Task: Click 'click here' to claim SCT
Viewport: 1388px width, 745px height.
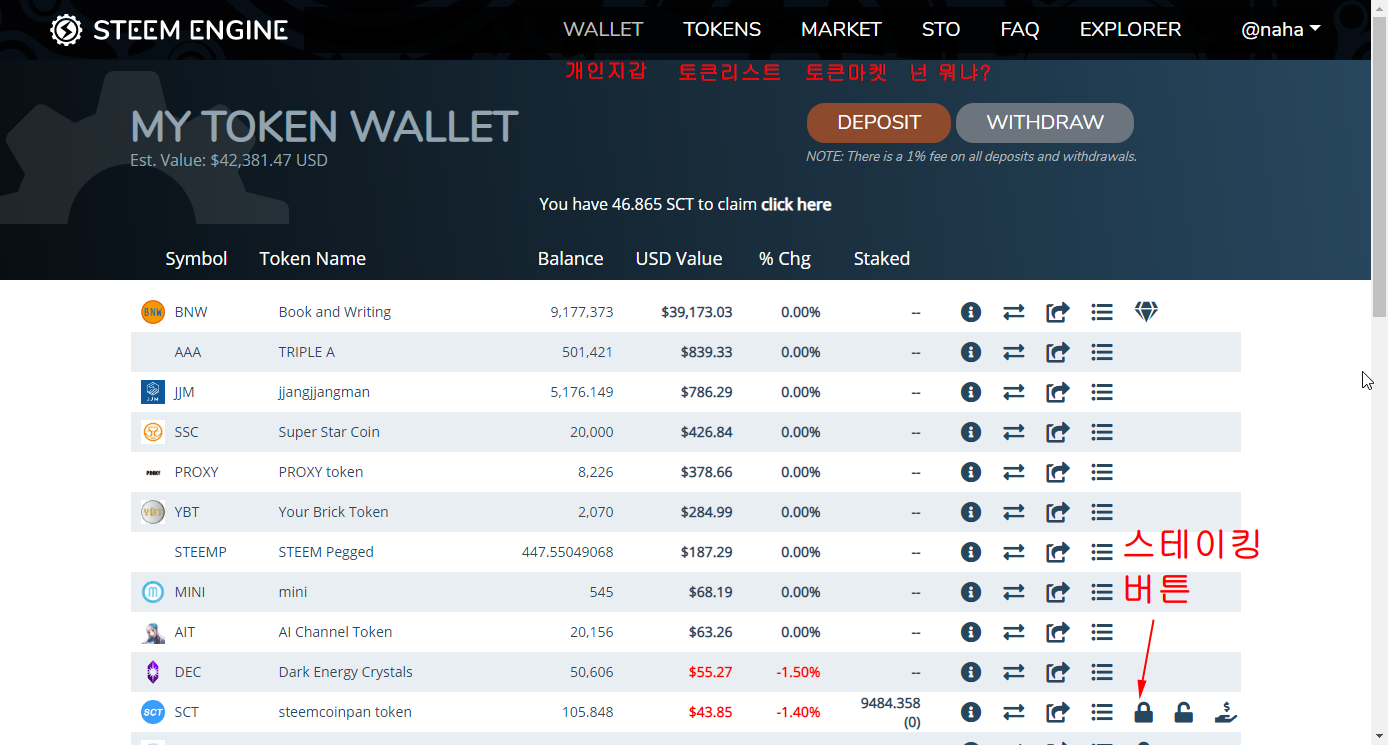Action: (796, 204)
